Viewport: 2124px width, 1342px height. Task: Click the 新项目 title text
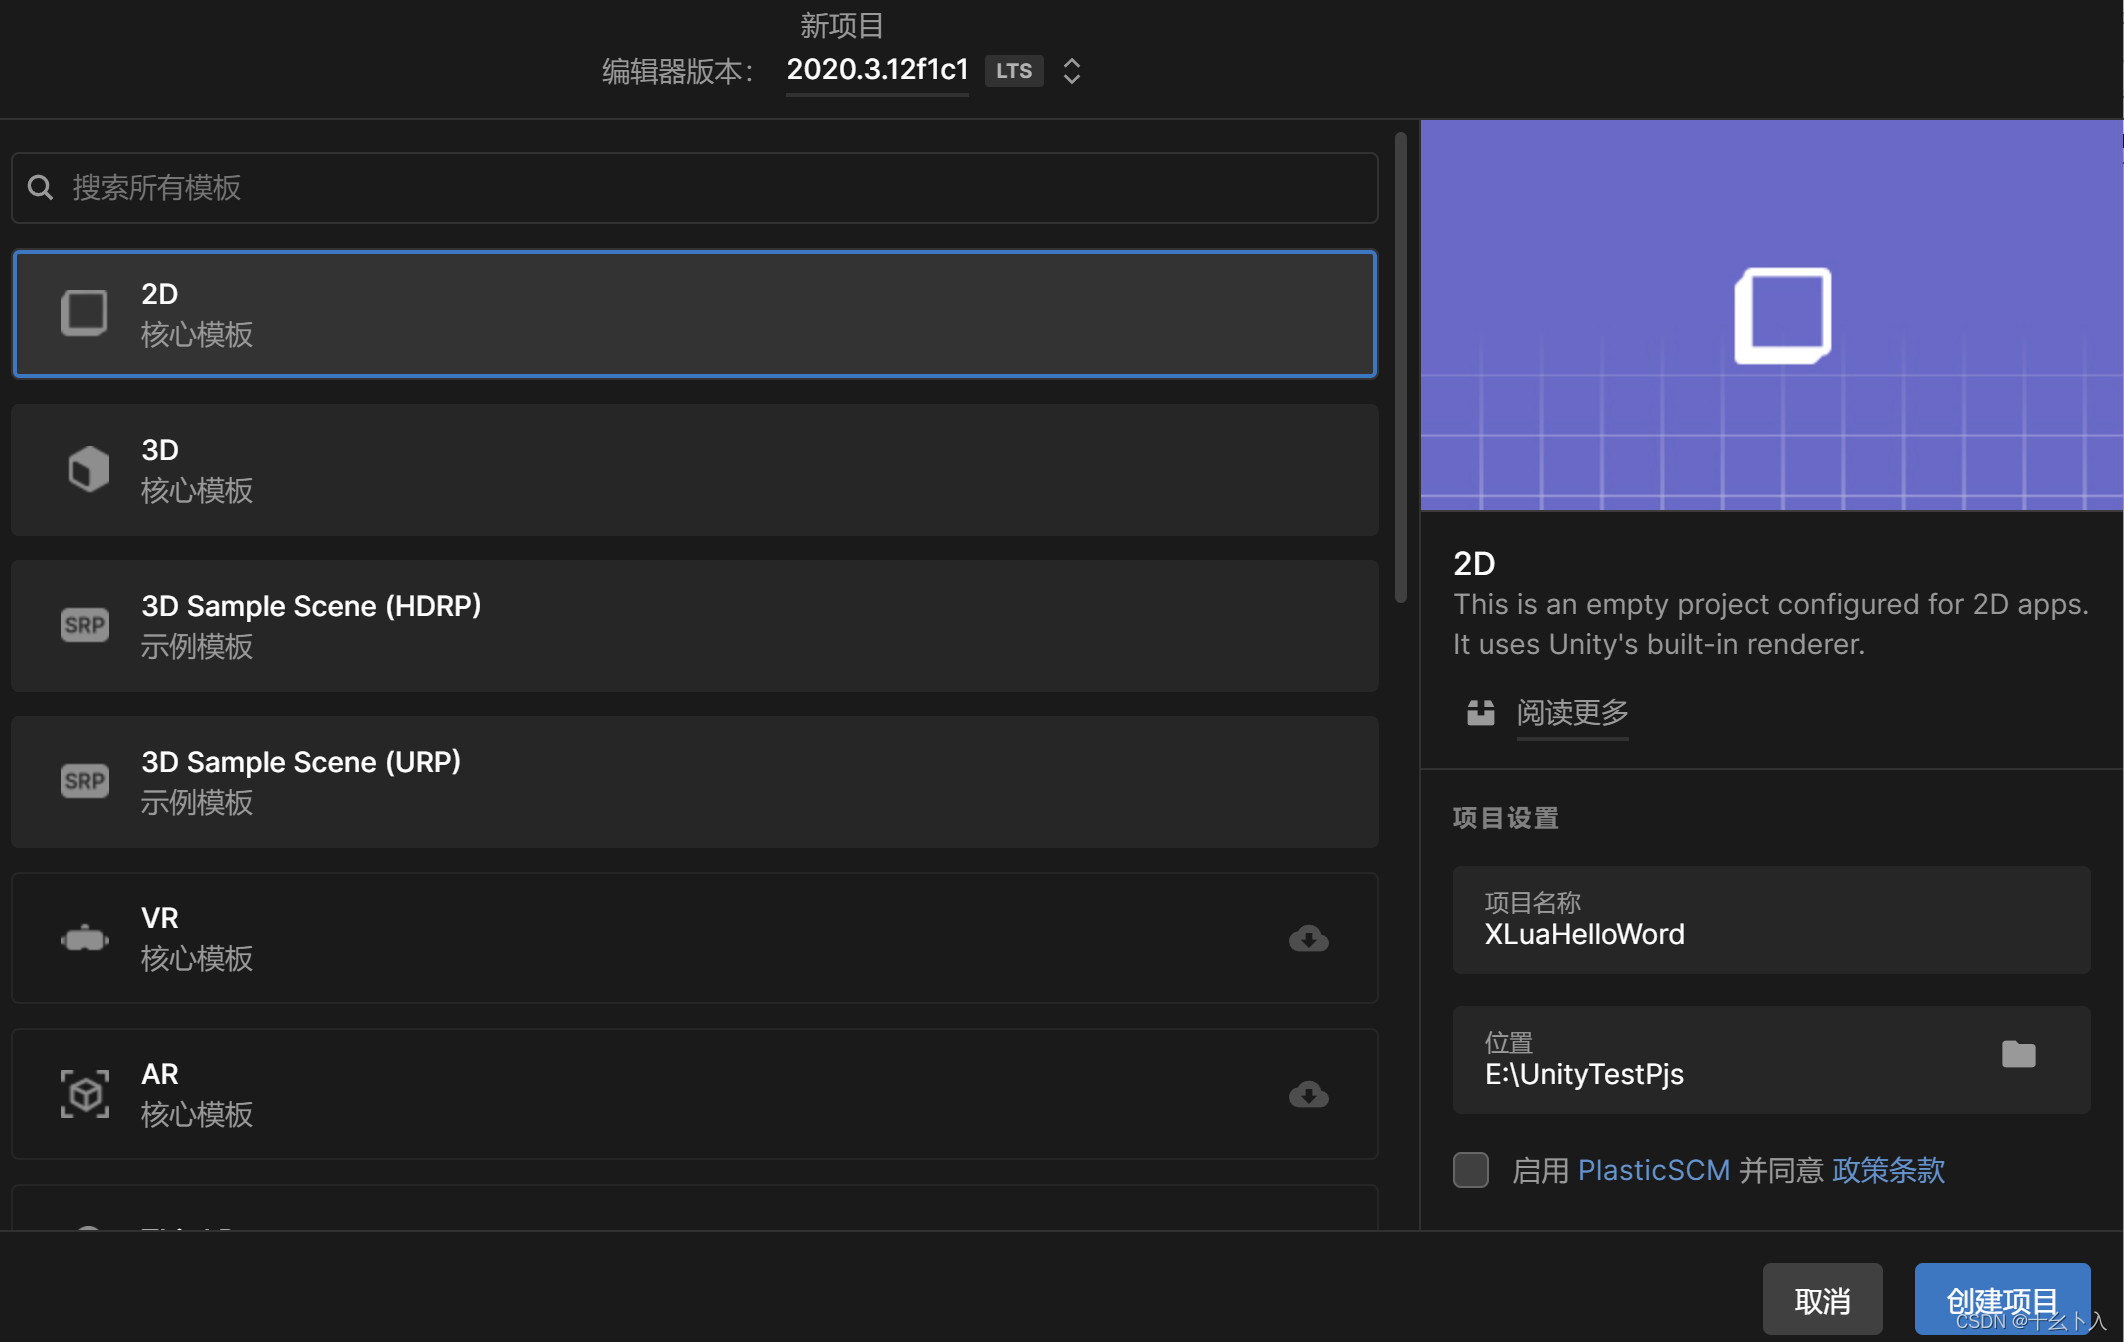pos(841,25)
